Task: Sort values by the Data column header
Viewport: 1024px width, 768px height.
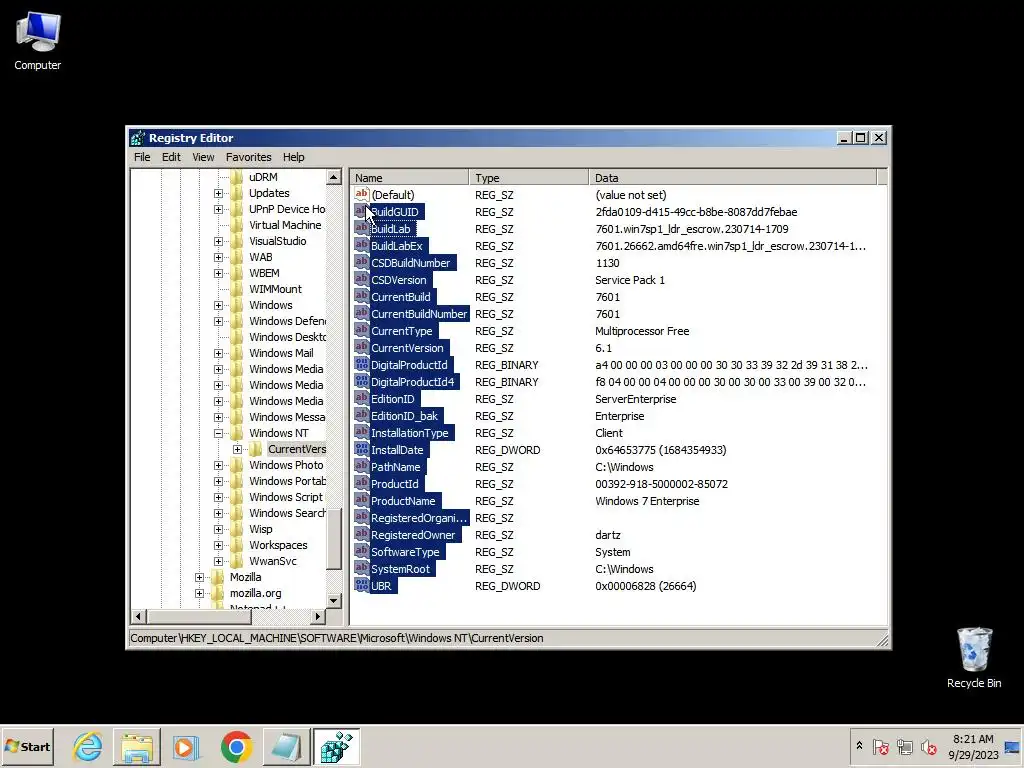Action: (733, 178)
